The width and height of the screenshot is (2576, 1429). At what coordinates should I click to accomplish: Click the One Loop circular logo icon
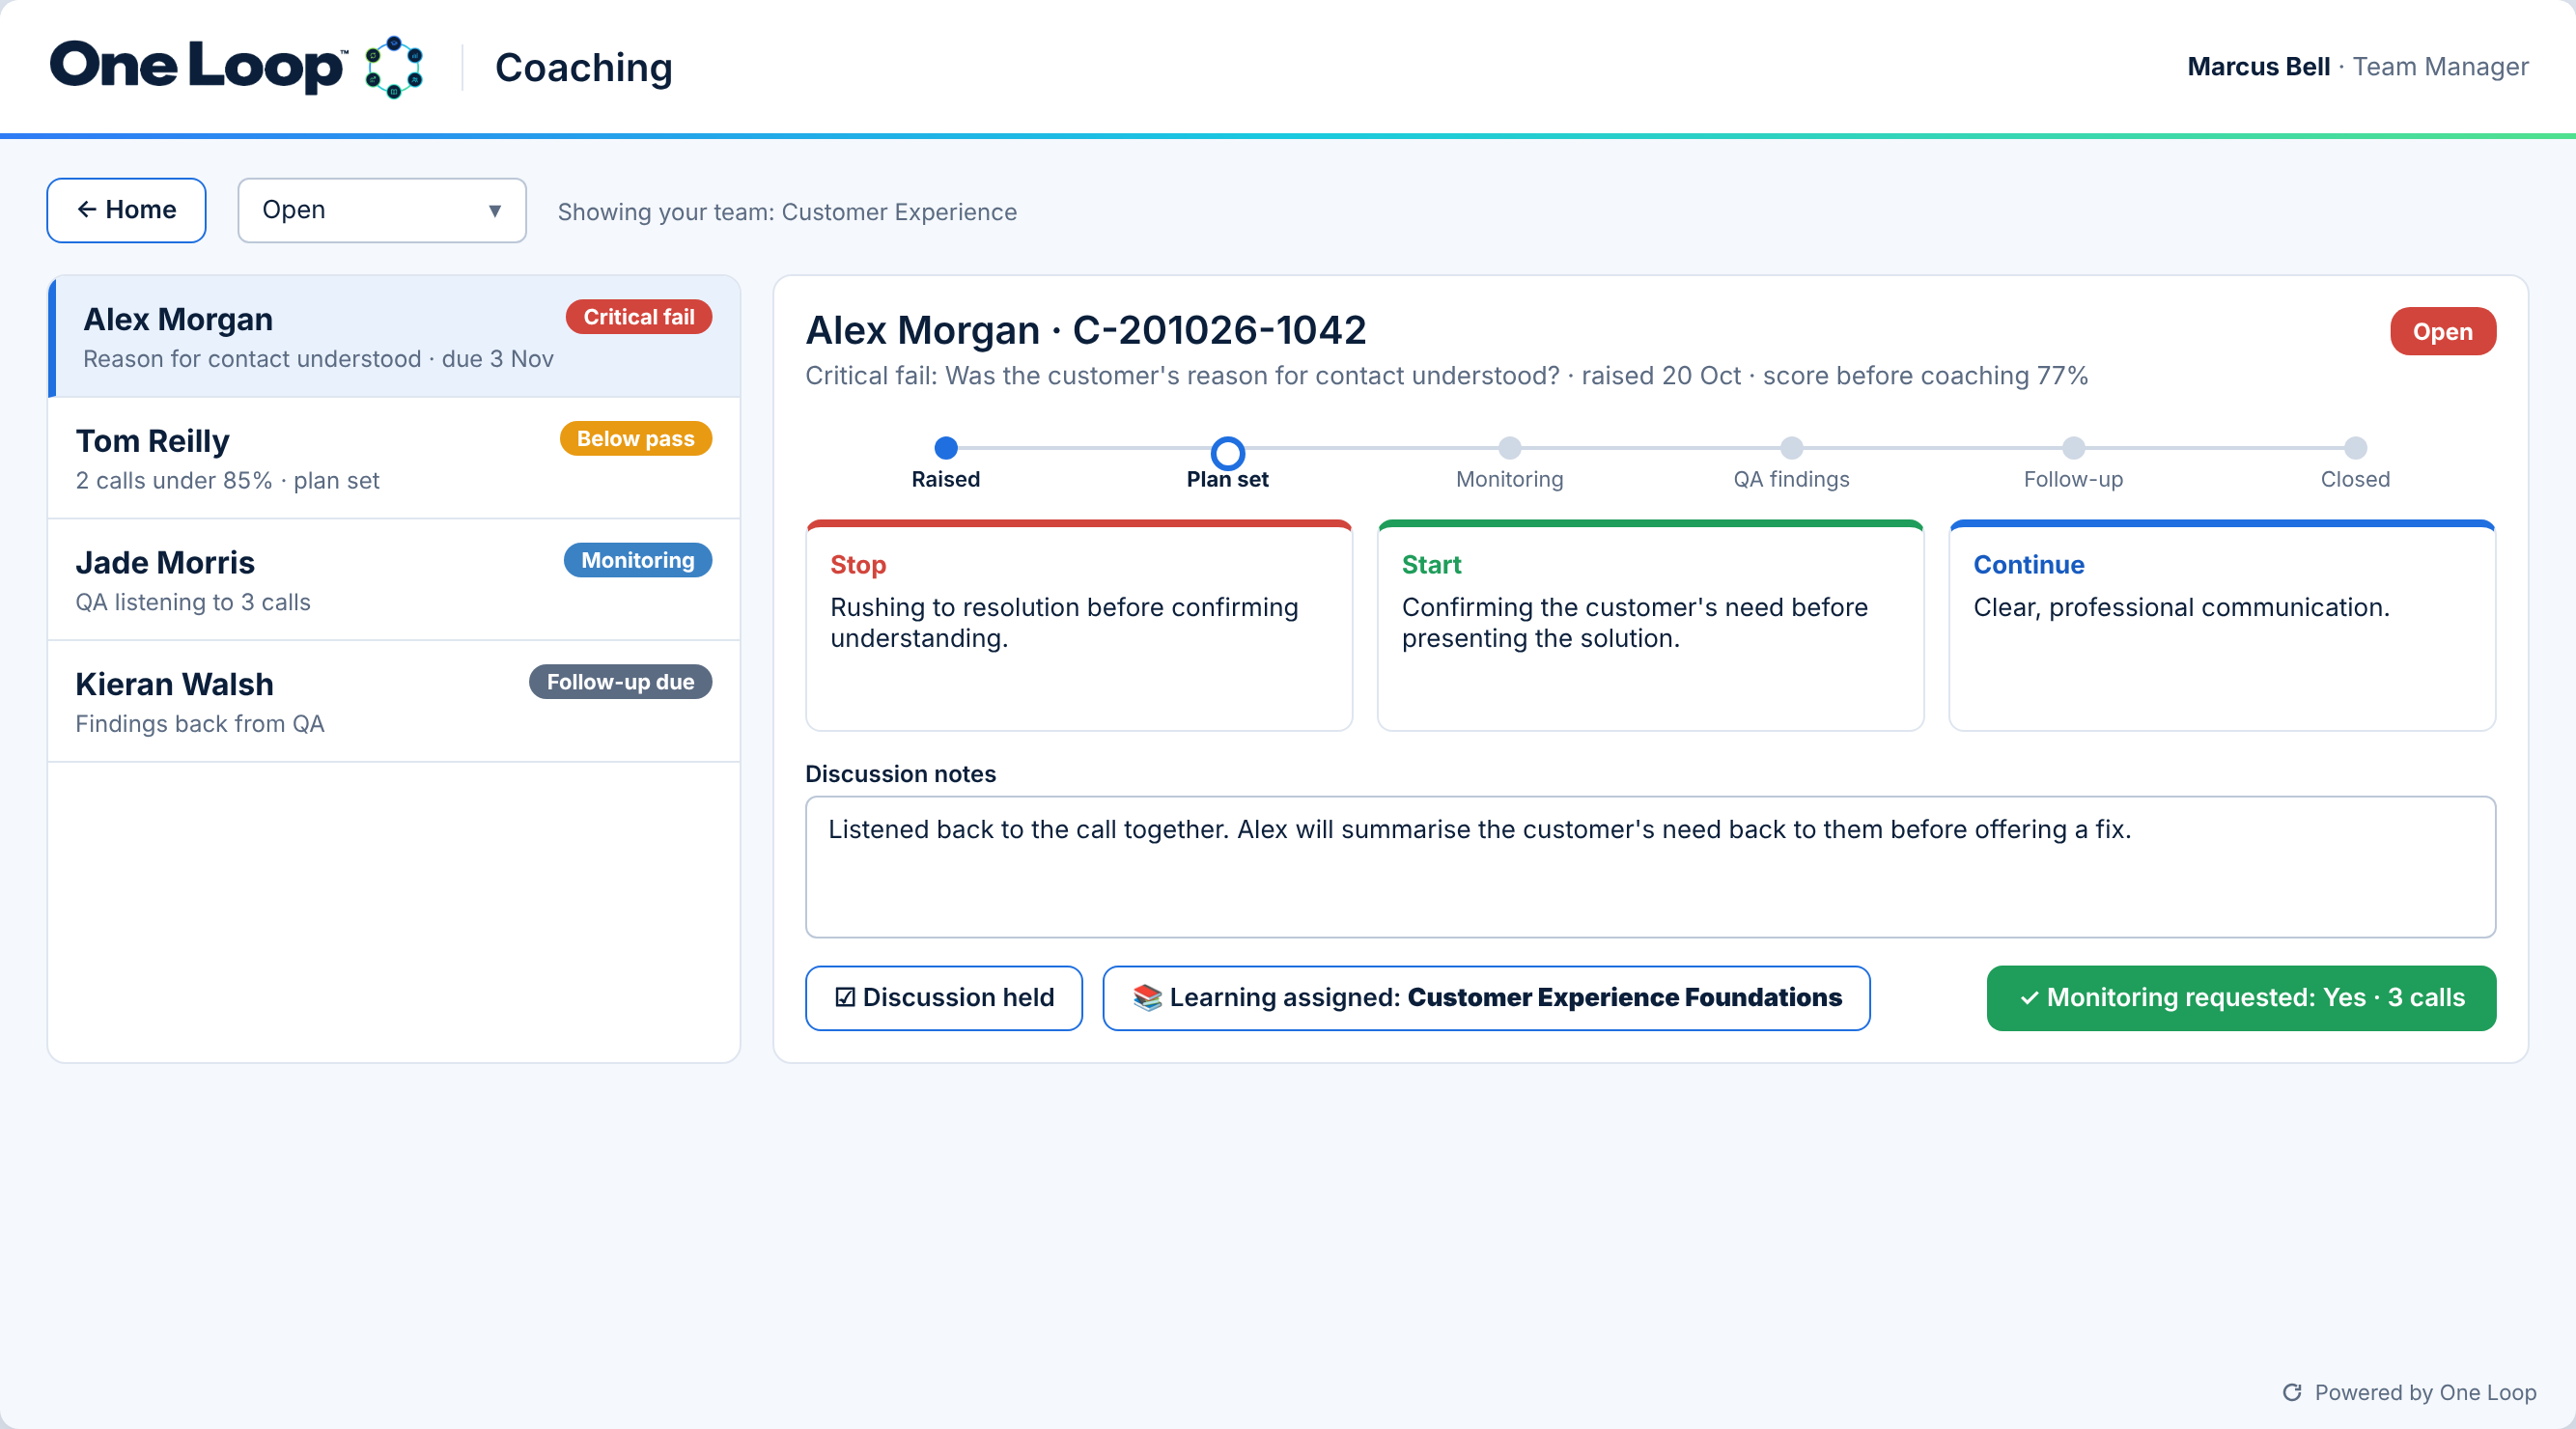click(394, 67)
